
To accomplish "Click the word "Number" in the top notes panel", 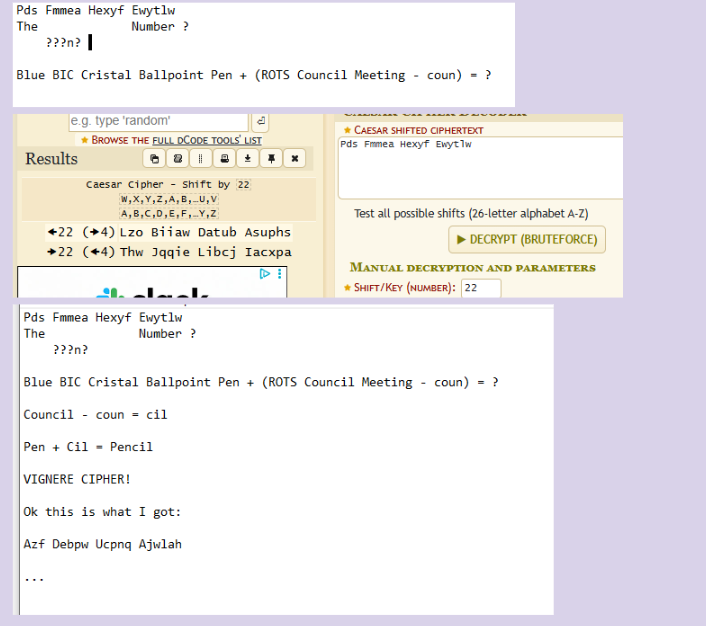I will pos(153,27).
